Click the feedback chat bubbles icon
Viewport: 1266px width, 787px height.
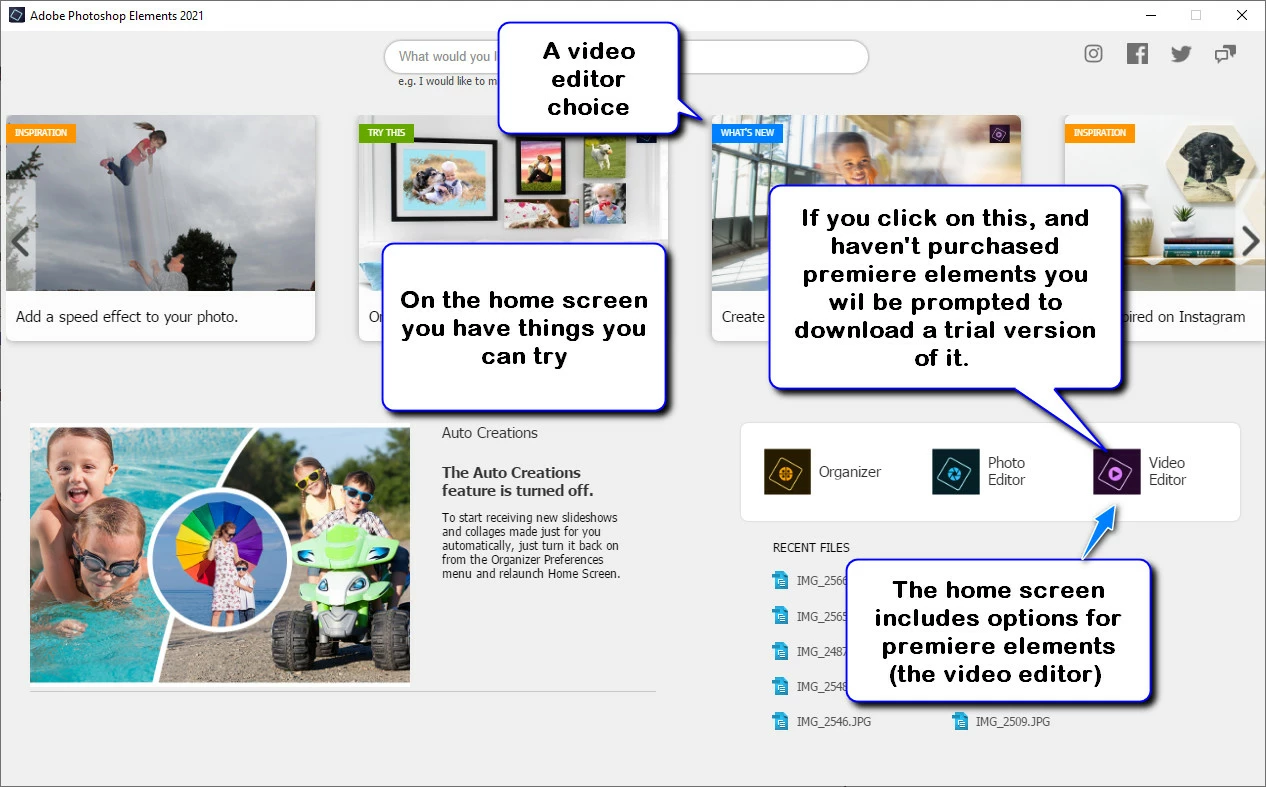[1225, 54]
